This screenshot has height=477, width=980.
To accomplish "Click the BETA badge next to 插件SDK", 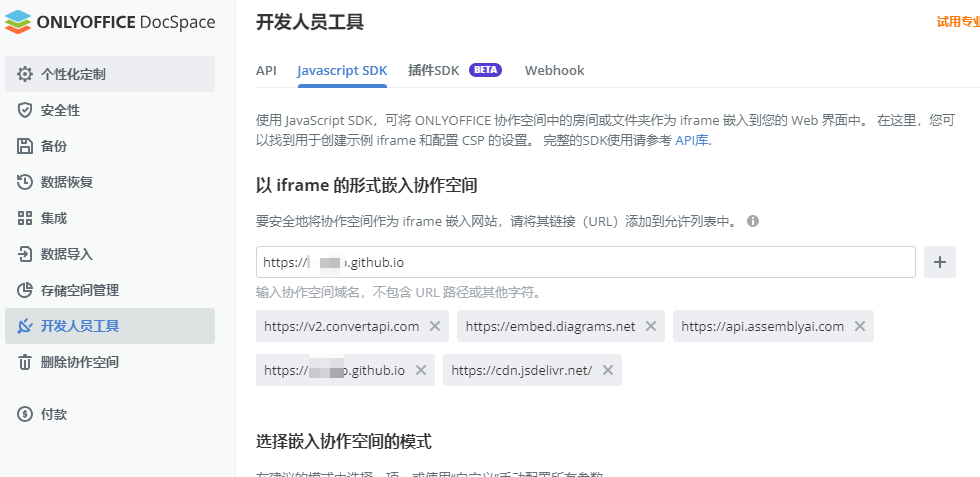I will pyautogui.click(x=486, y=70).
